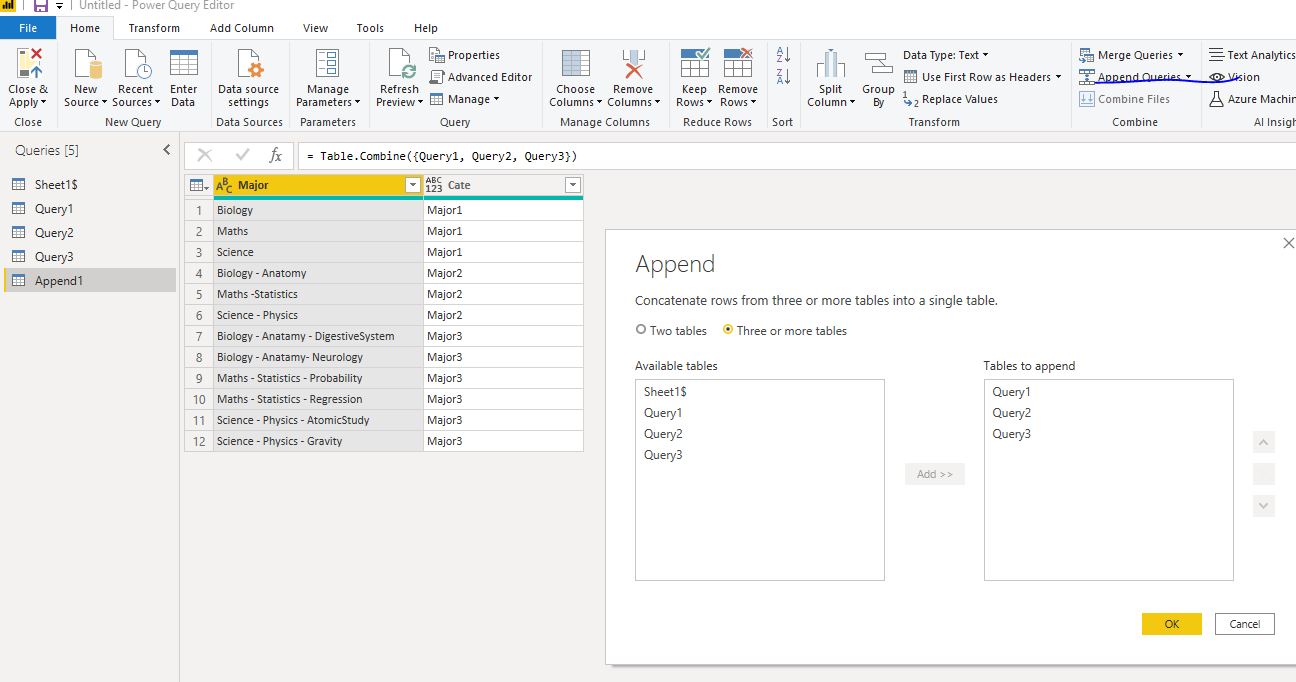The height and width of the screenshot is (682, 1296).
Task: Expand the Merge Queries dropdown
Action: coord(1180,55)
